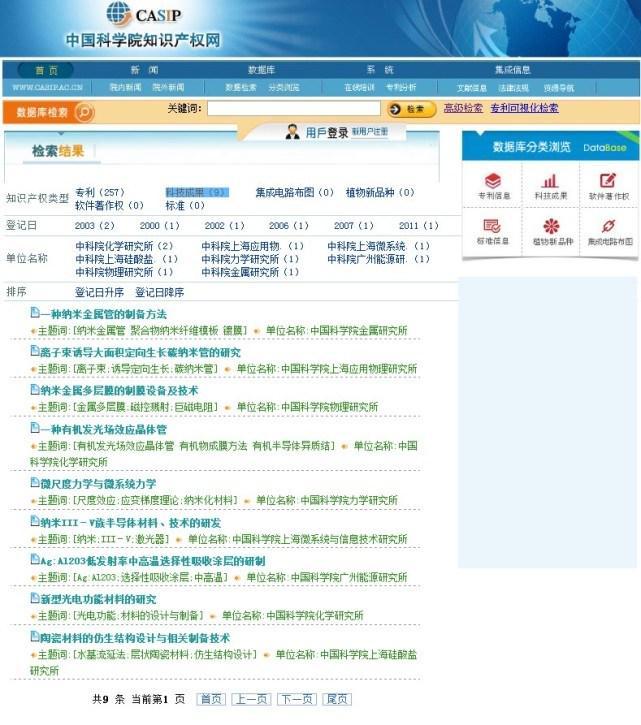Click the CASIP globe logo
This screenshot has width=641, height=725.
pyautogui.click(x=119, y=12)
